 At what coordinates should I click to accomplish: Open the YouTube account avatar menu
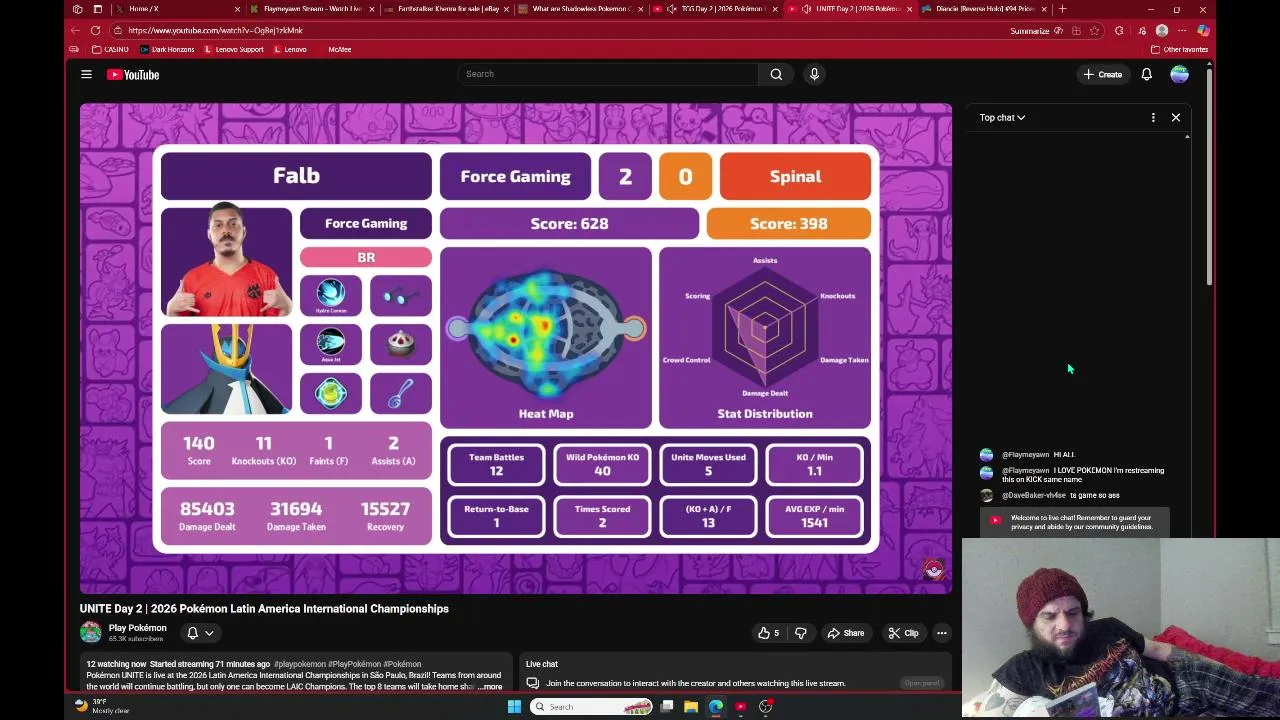click(x=1179, y=74)
